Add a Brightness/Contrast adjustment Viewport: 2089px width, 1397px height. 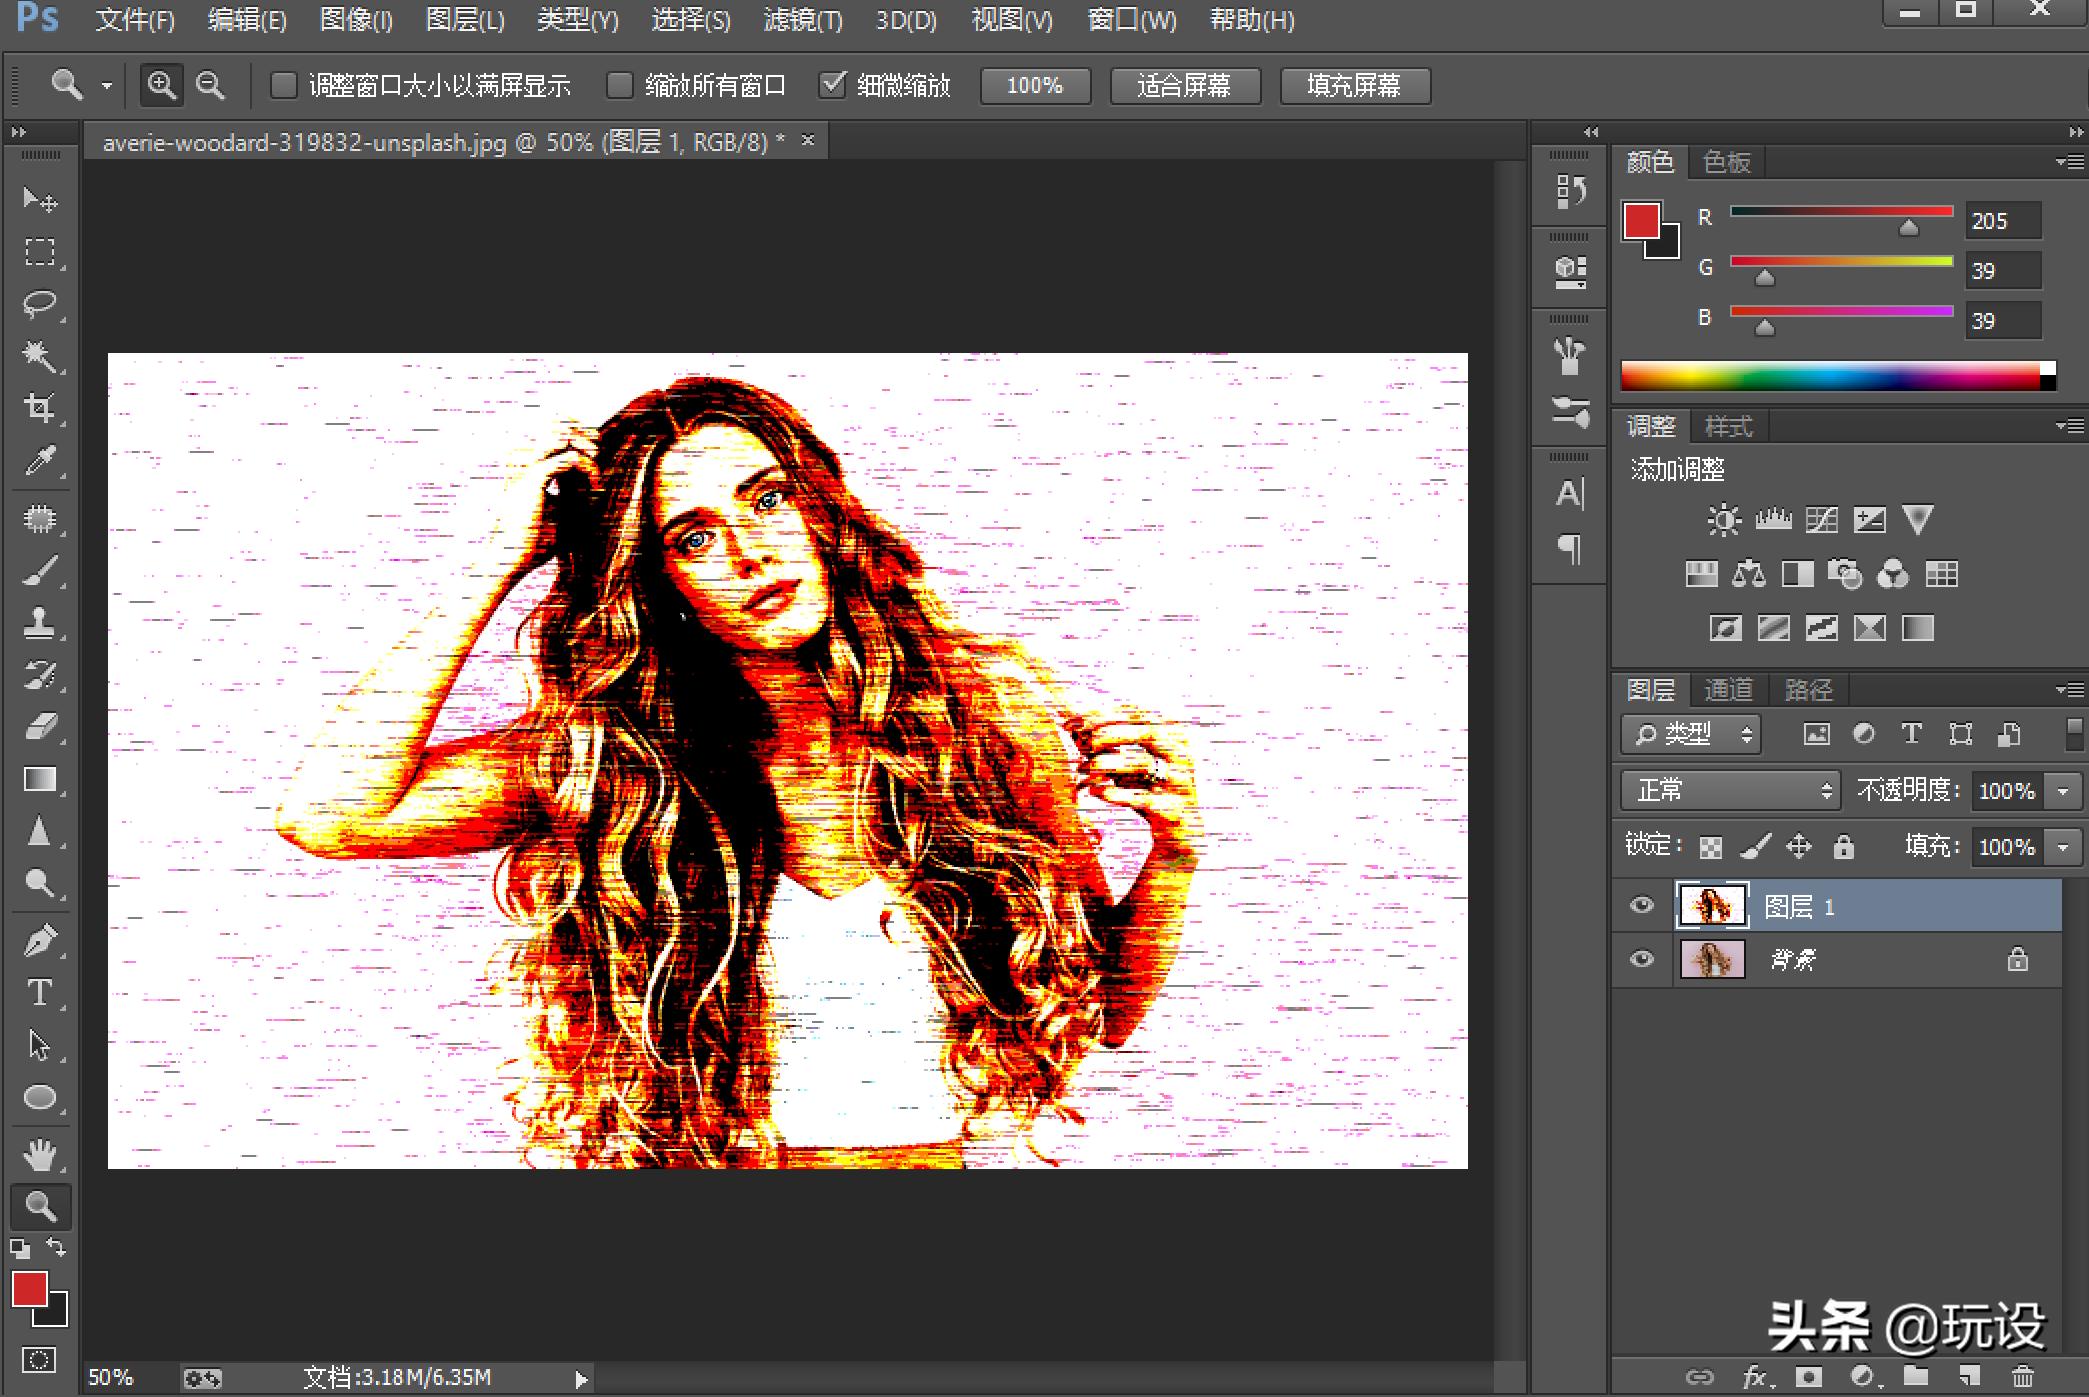pos(1724,520)
